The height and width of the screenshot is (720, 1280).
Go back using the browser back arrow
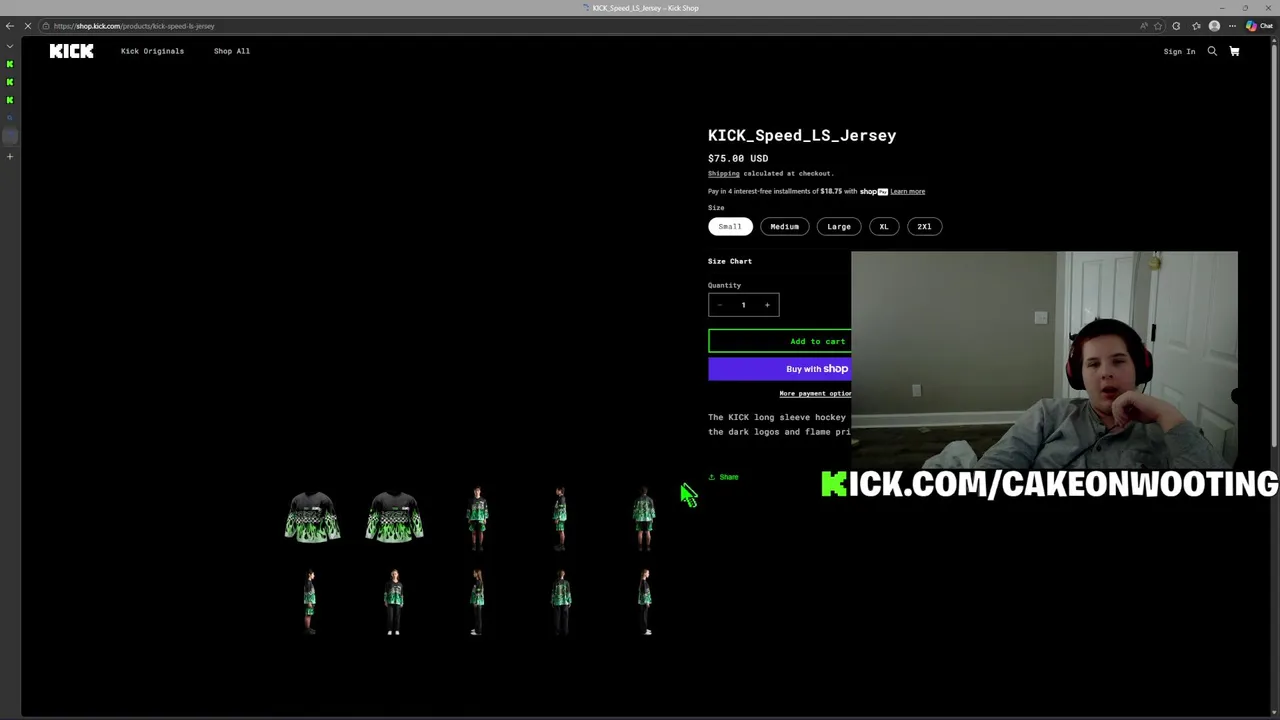[x=10, y=26]
